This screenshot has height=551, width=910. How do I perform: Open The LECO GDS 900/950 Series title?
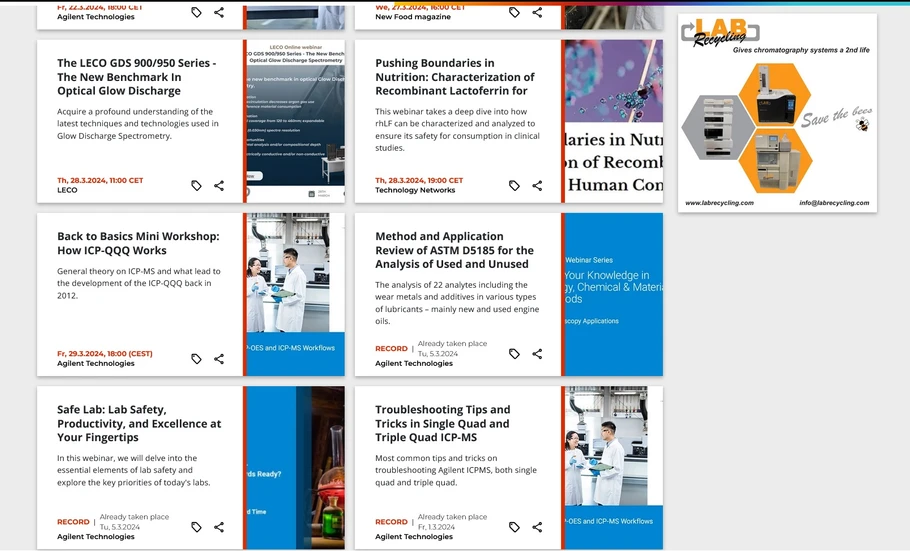click(136, 77)
